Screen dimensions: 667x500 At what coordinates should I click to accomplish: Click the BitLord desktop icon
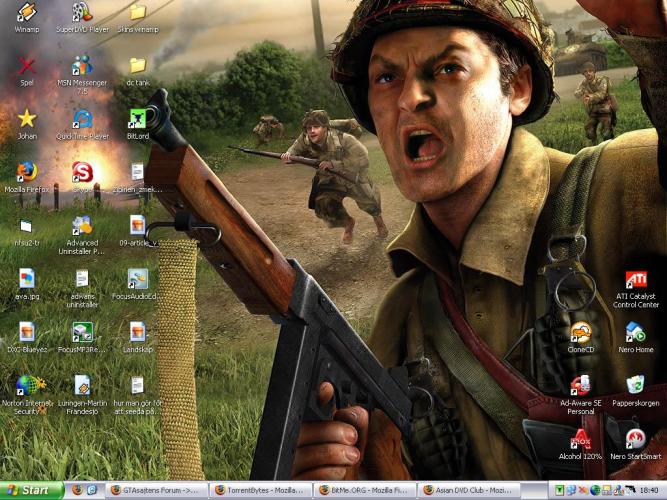(137, 119)
